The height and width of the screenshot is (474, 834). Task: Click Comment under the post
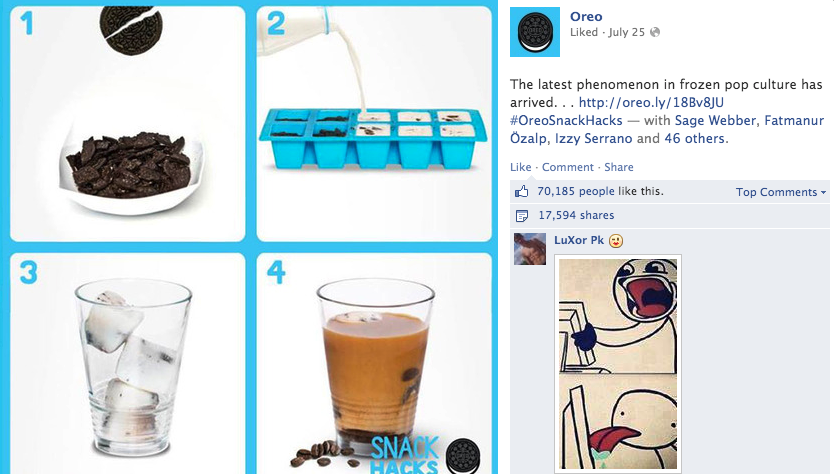click(568, 167)
